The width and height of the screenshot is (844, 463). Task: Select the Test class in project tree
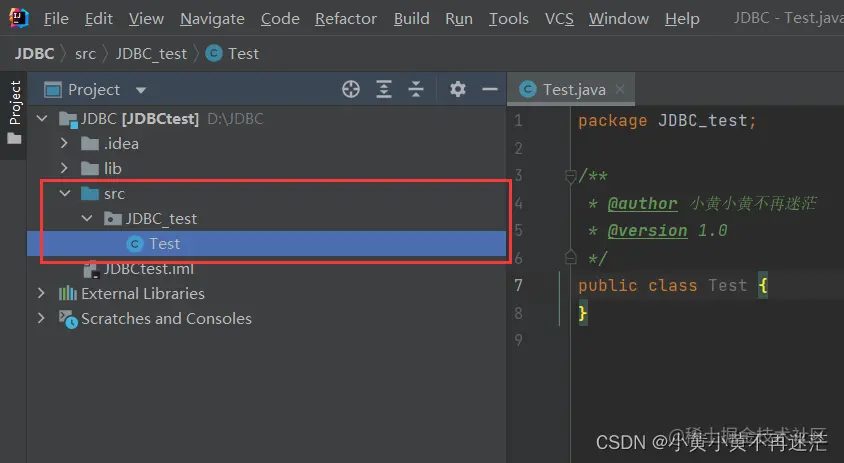pyautogui.click(x=267, y=243)
